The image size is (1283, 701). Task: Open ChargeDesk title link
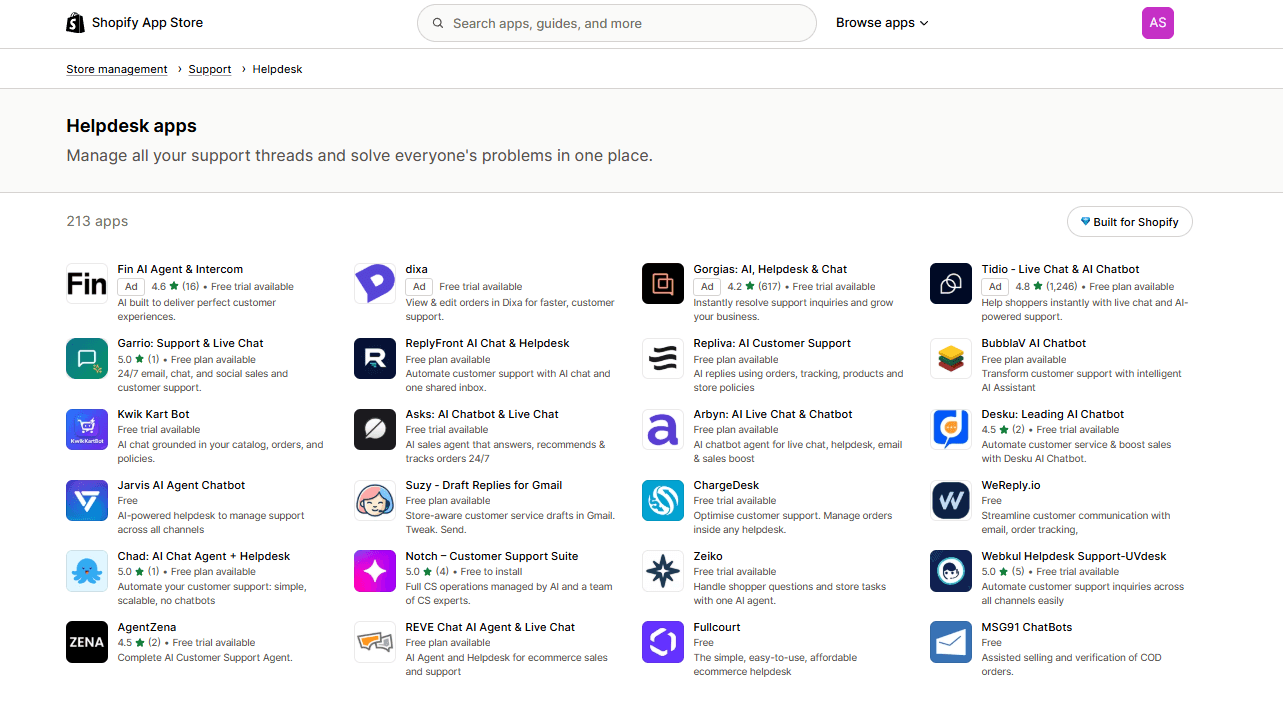(726, 485)
